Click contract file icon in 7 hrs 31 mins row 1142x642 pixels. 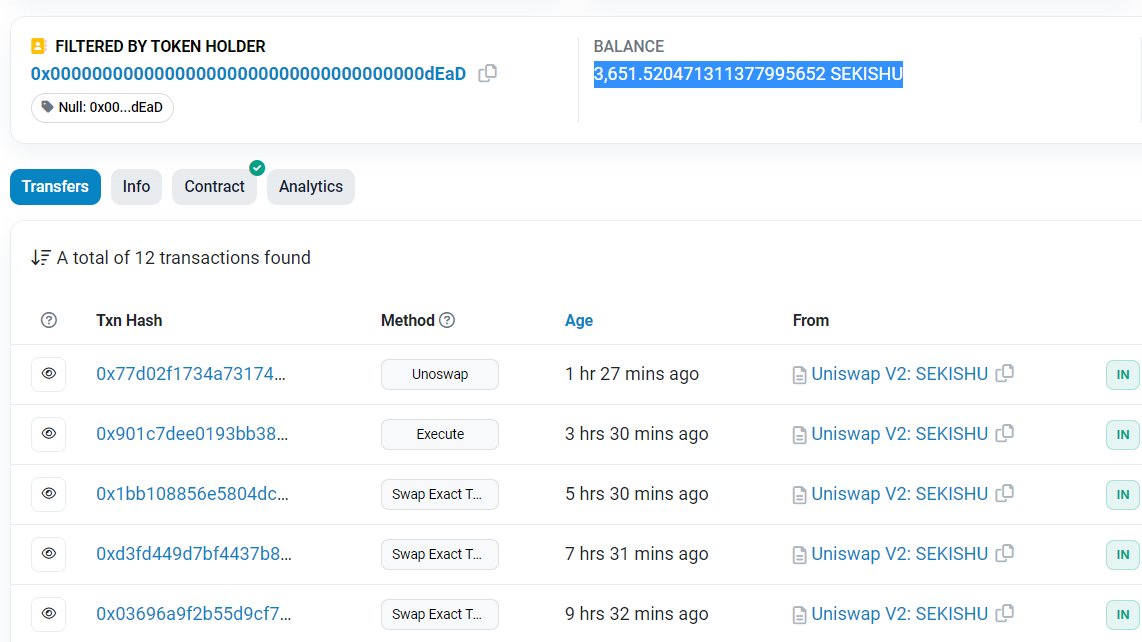tap(799, 555)
